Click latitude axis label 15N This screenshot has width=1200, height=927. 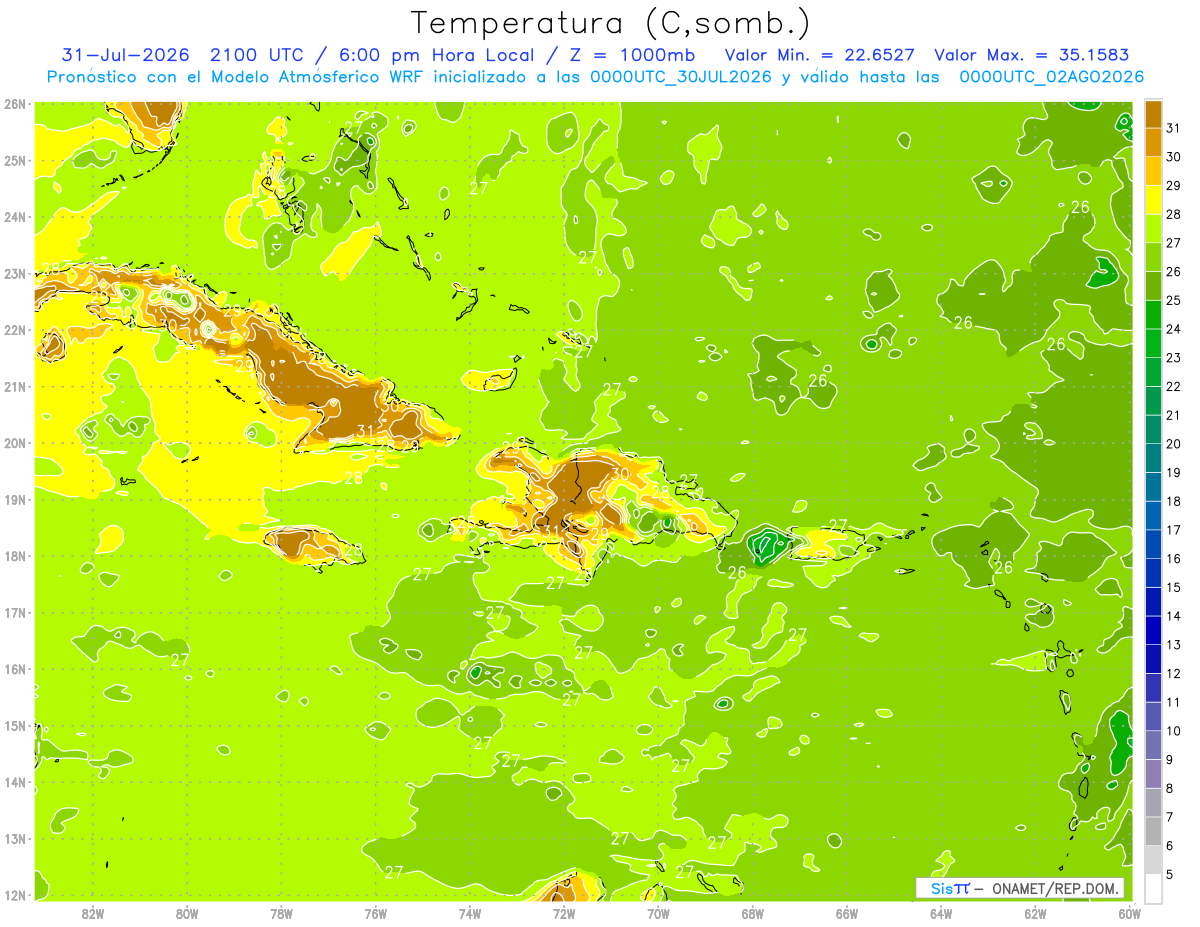click(14, 725)
